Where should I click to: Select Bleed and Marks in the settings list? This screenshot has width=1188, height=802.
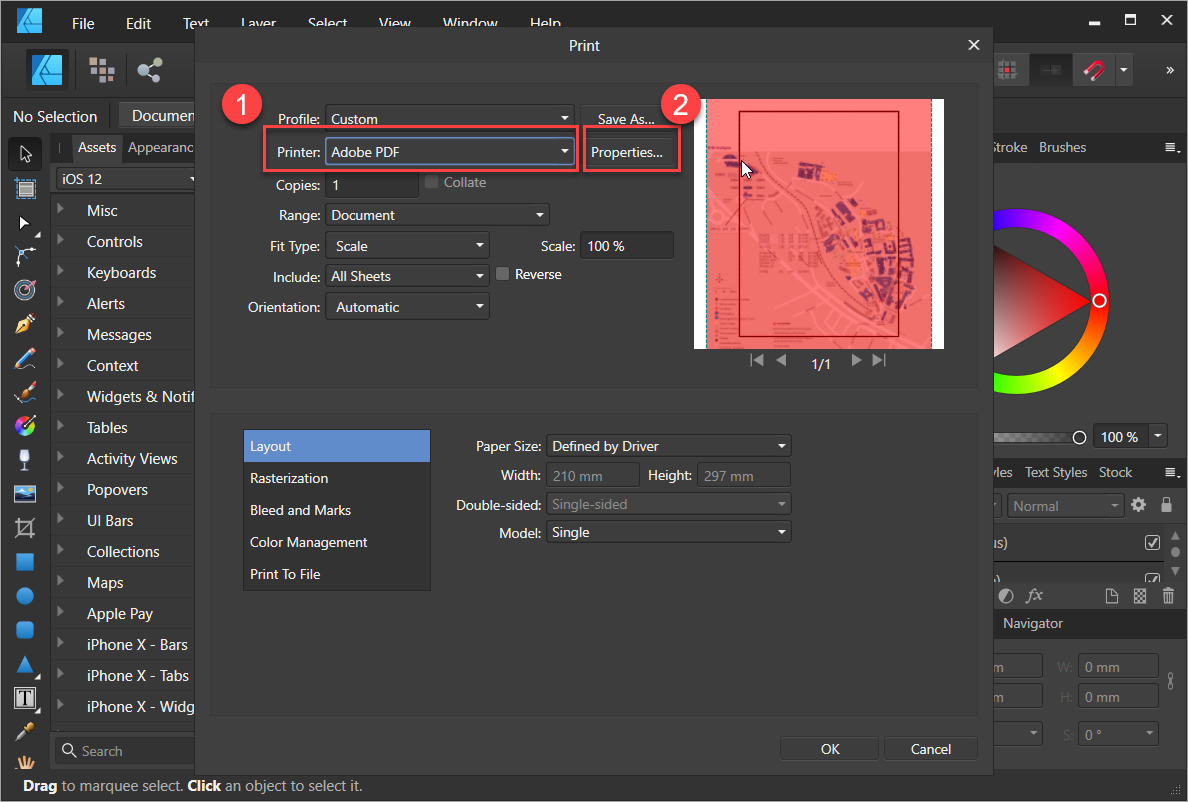300,510
